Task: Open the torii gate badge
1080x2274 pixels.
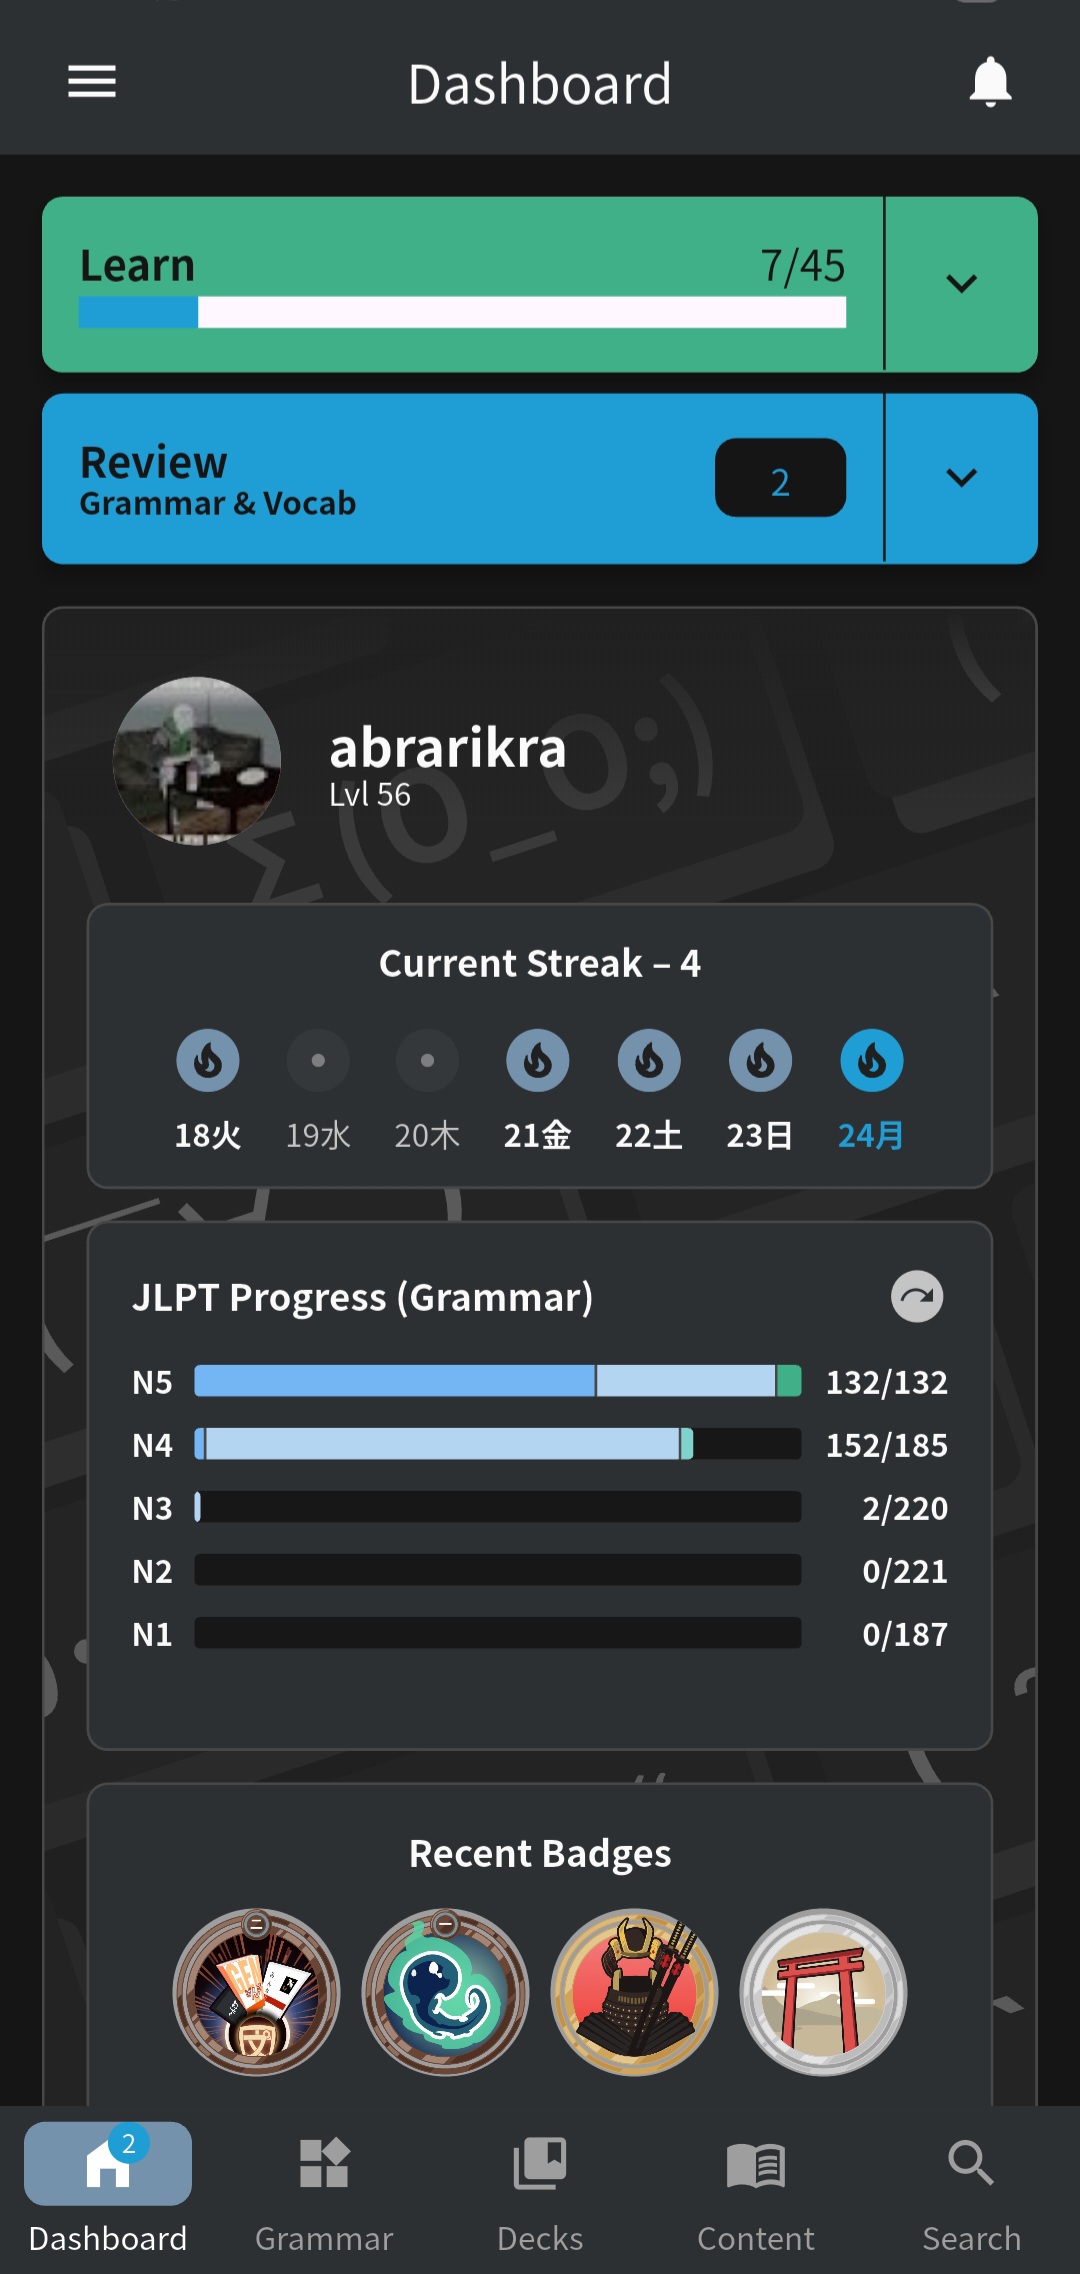Action: (x=823, y=1992)
